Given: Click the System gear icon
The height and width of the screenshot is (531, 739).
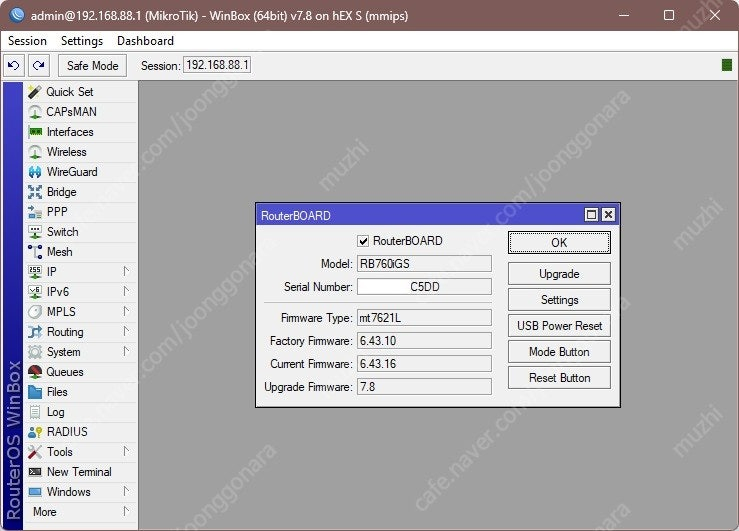Looking at the screenshot, I should (x=35, y=352).
